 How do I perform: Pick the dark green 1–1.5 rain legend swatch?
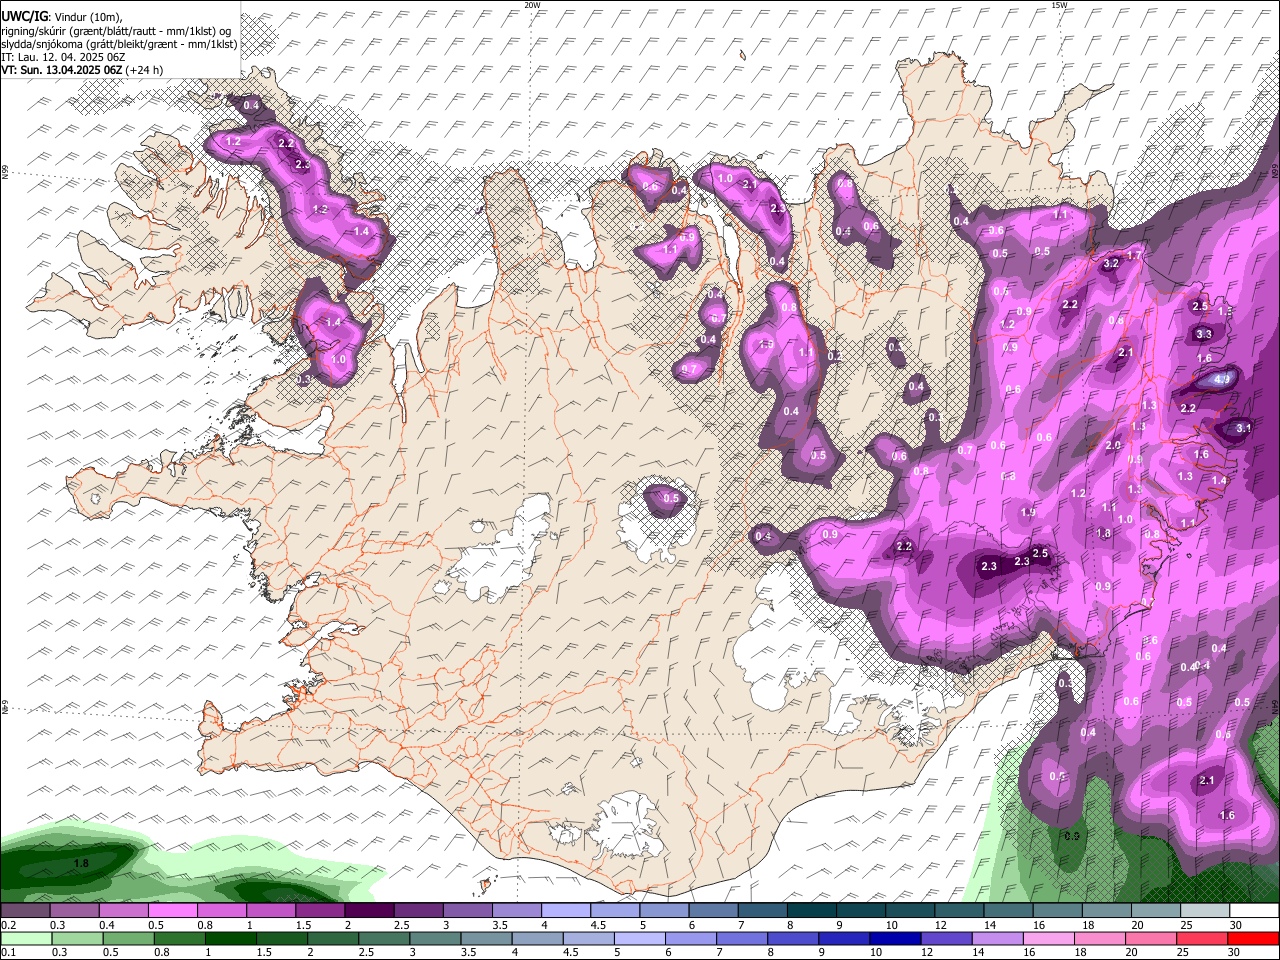point(231,938)
